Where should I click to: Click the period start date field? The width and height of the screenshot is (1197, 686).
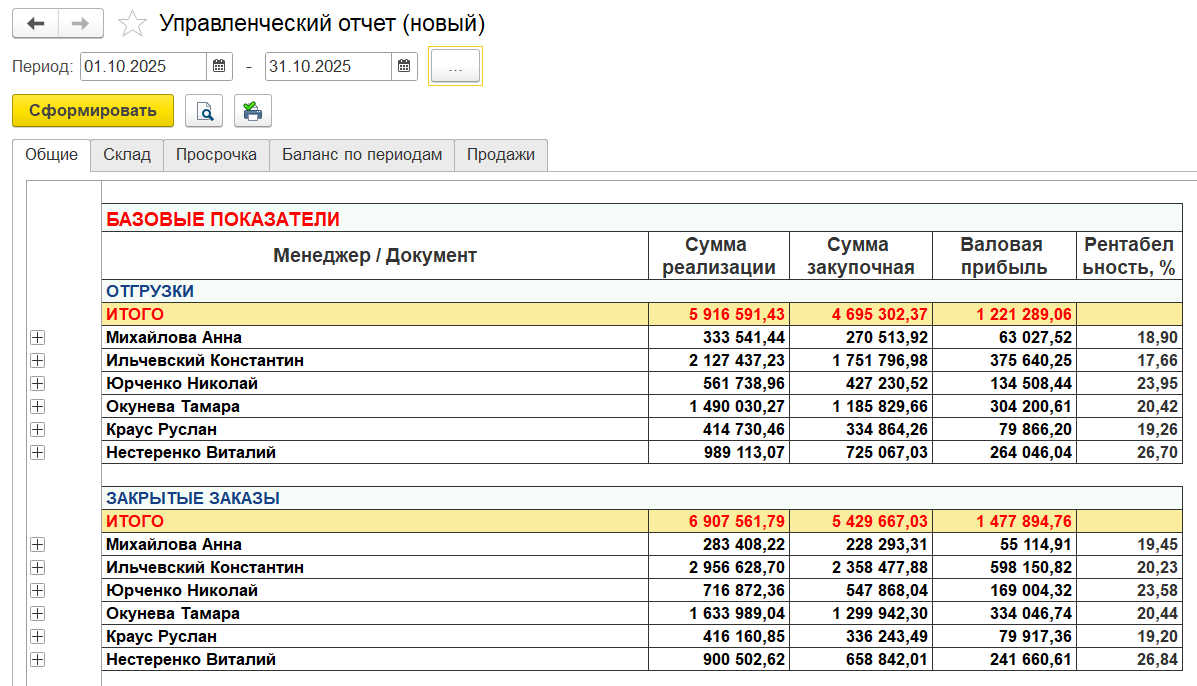(x=144, y=66)
